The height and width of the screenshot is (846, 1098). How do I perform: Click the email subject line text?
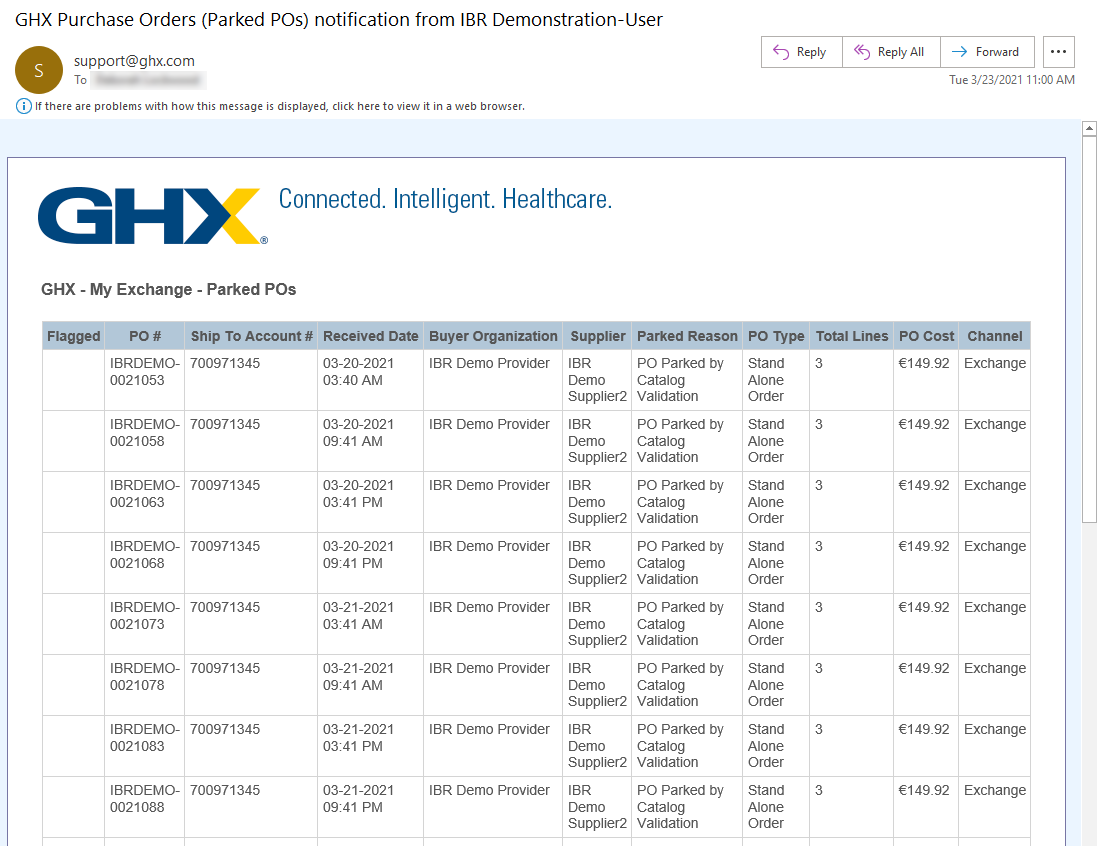tap(339, 20)
